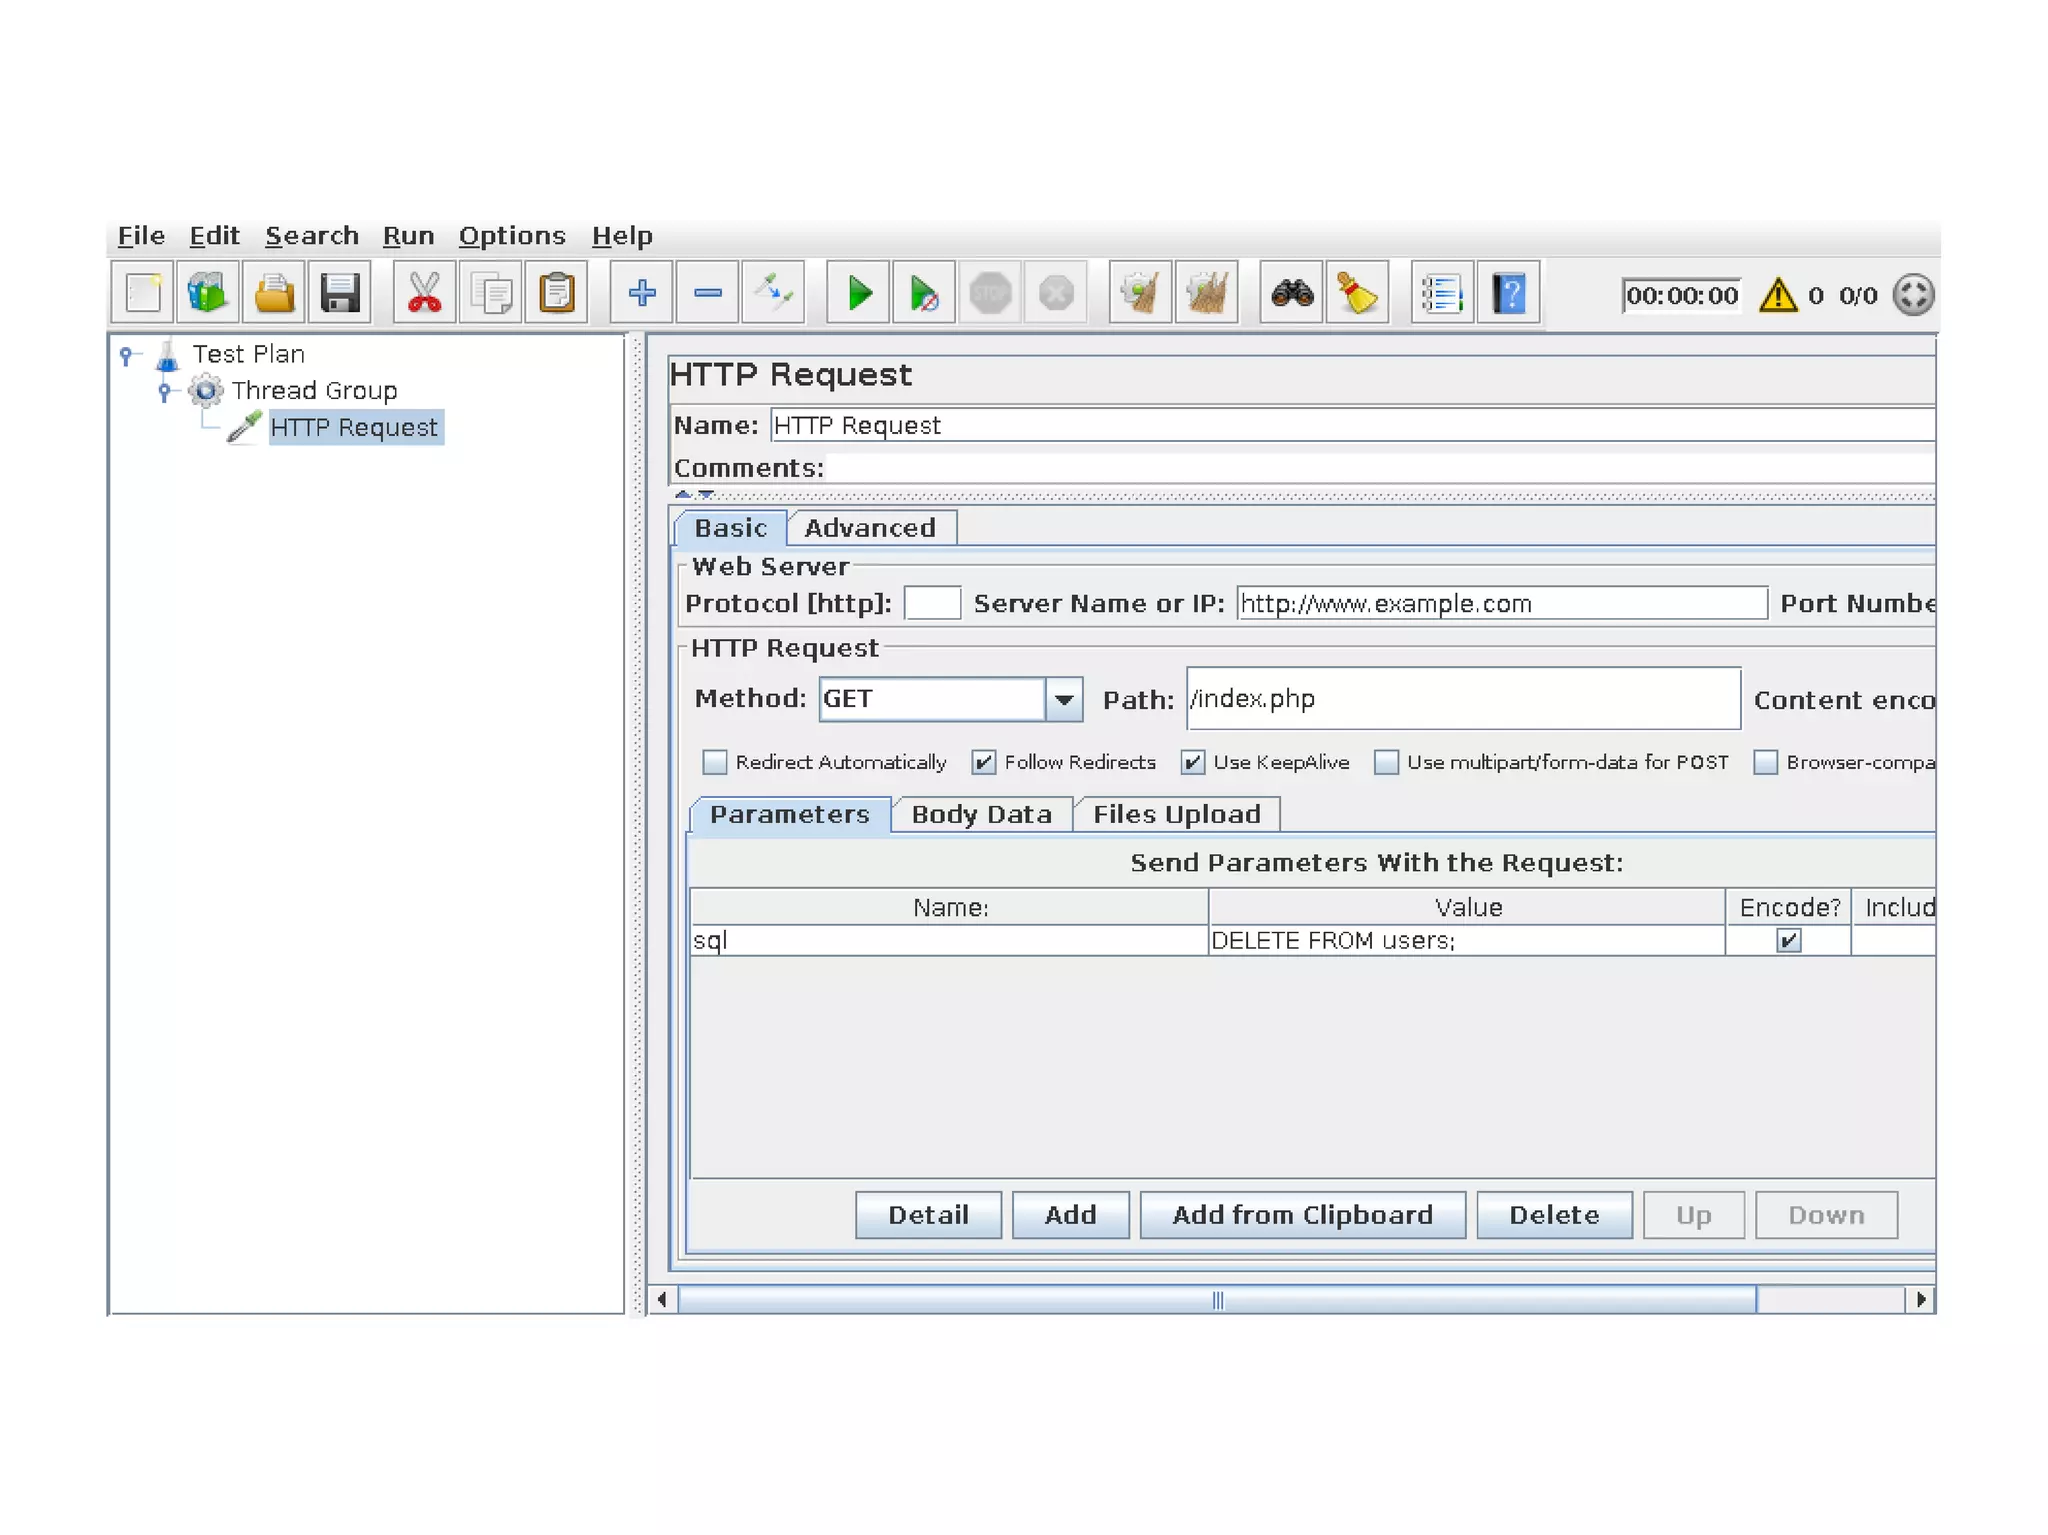
Task: Open the Method GET dropdown
Action: pos(1064,699)
